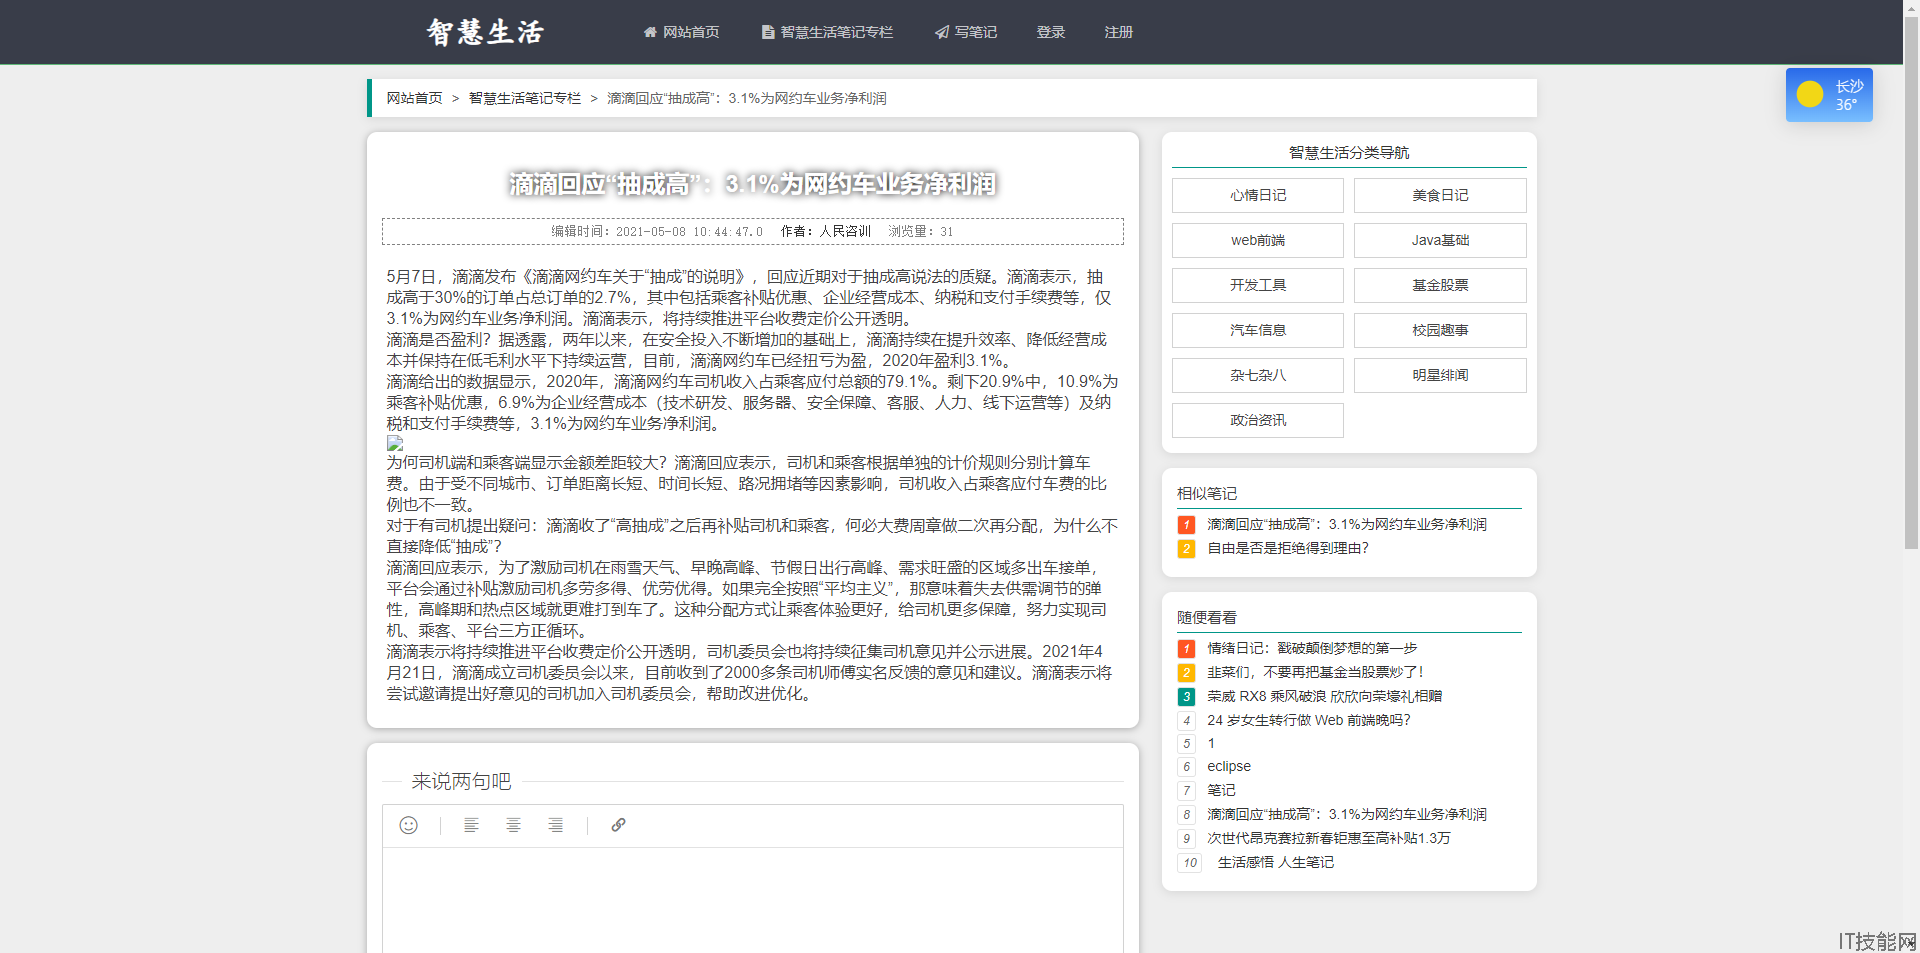Screen dimensions: 1920x953
Task: Click the 智慧生活分类导航 heading
Action: (x=1349, y=152)
